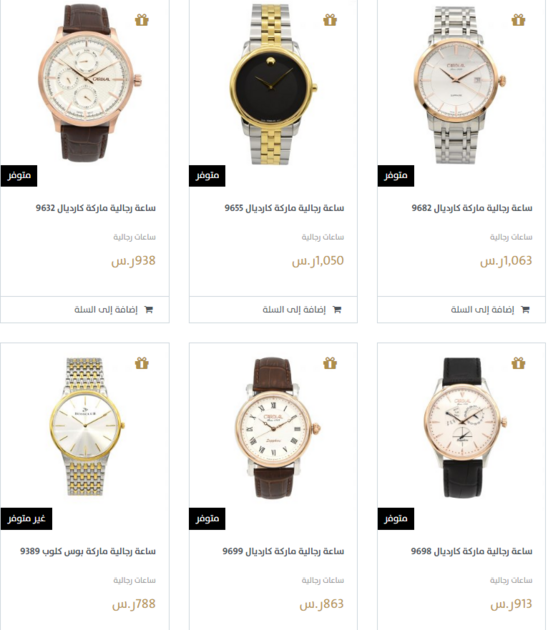Click the gift icon on Boss Club 9389
The width and height of the screenshot is (548, 630).
(x=141, y=363)
